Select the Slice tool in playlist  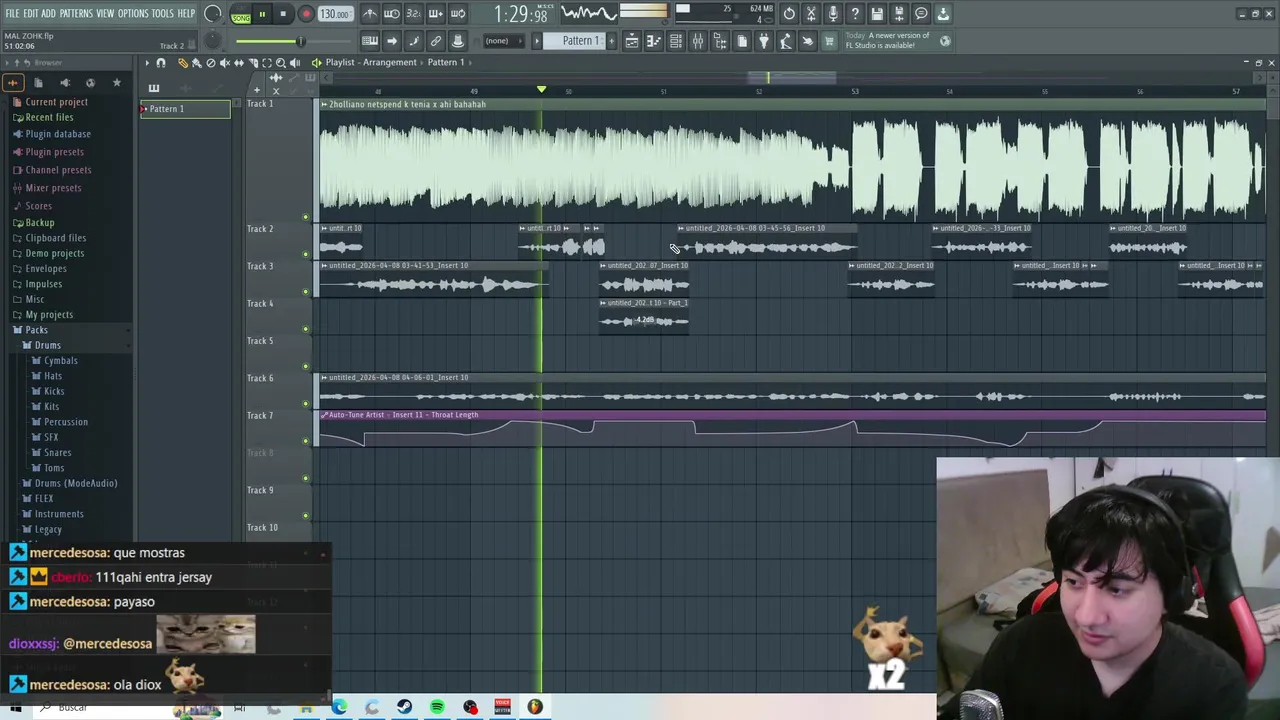[253, 62]
